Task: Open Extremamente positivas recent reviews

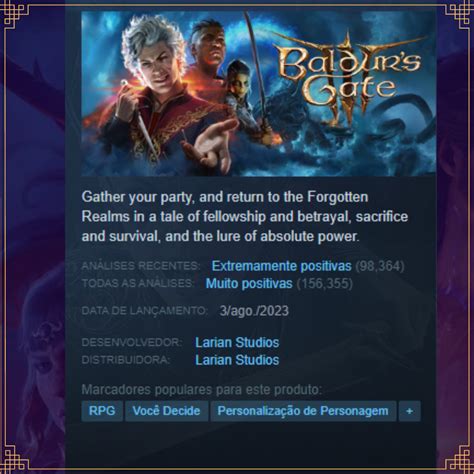Action: [281, 266]
